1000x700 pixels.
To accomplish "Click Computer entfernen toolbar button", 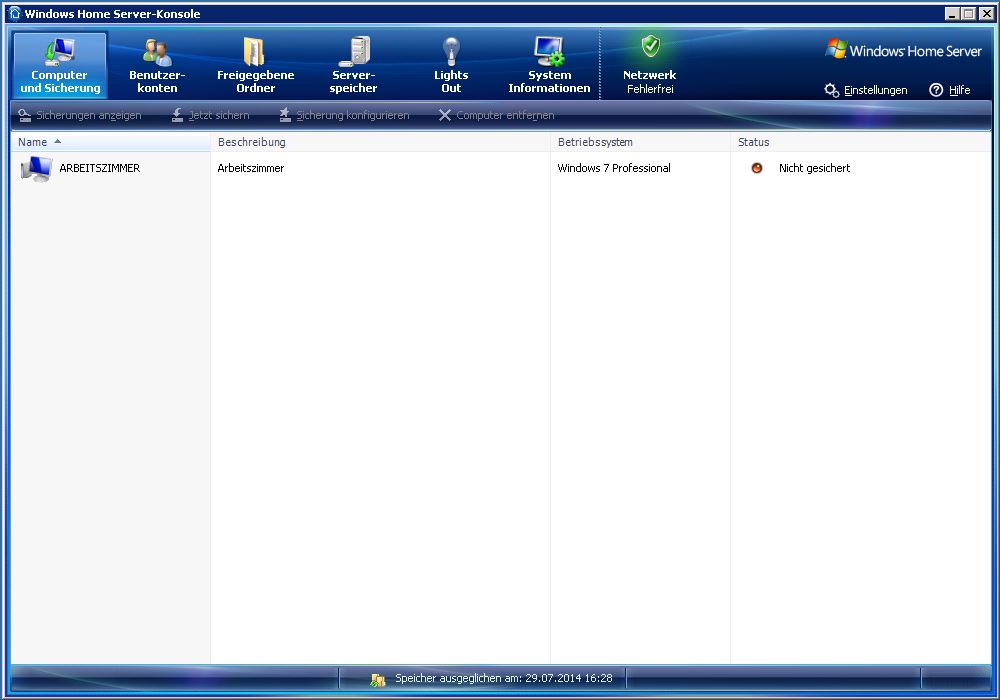I will (x=497, y=115).
